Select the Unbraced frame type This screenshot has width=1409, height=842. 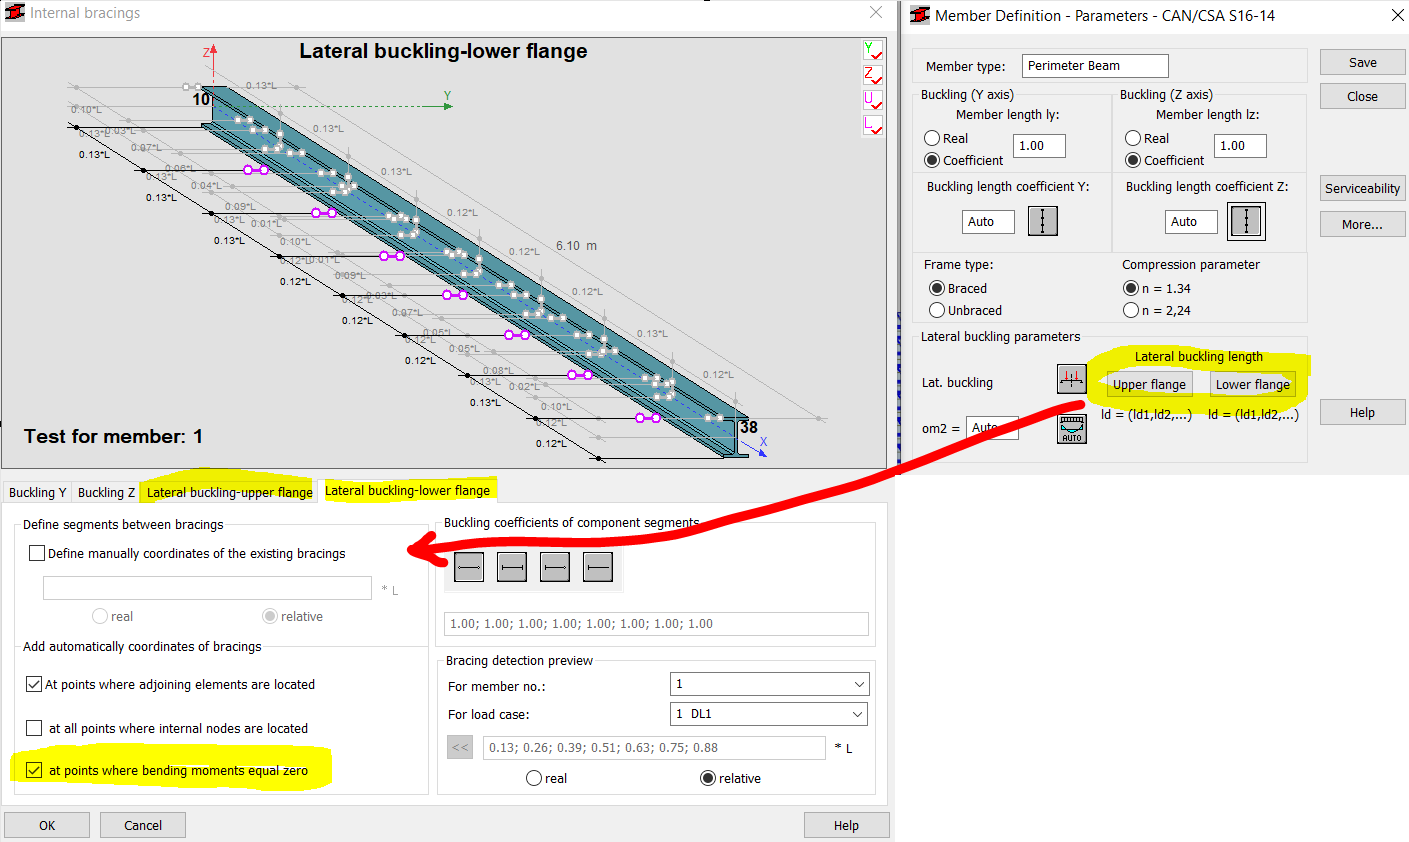pyautogui.click(x=937, y=310)
